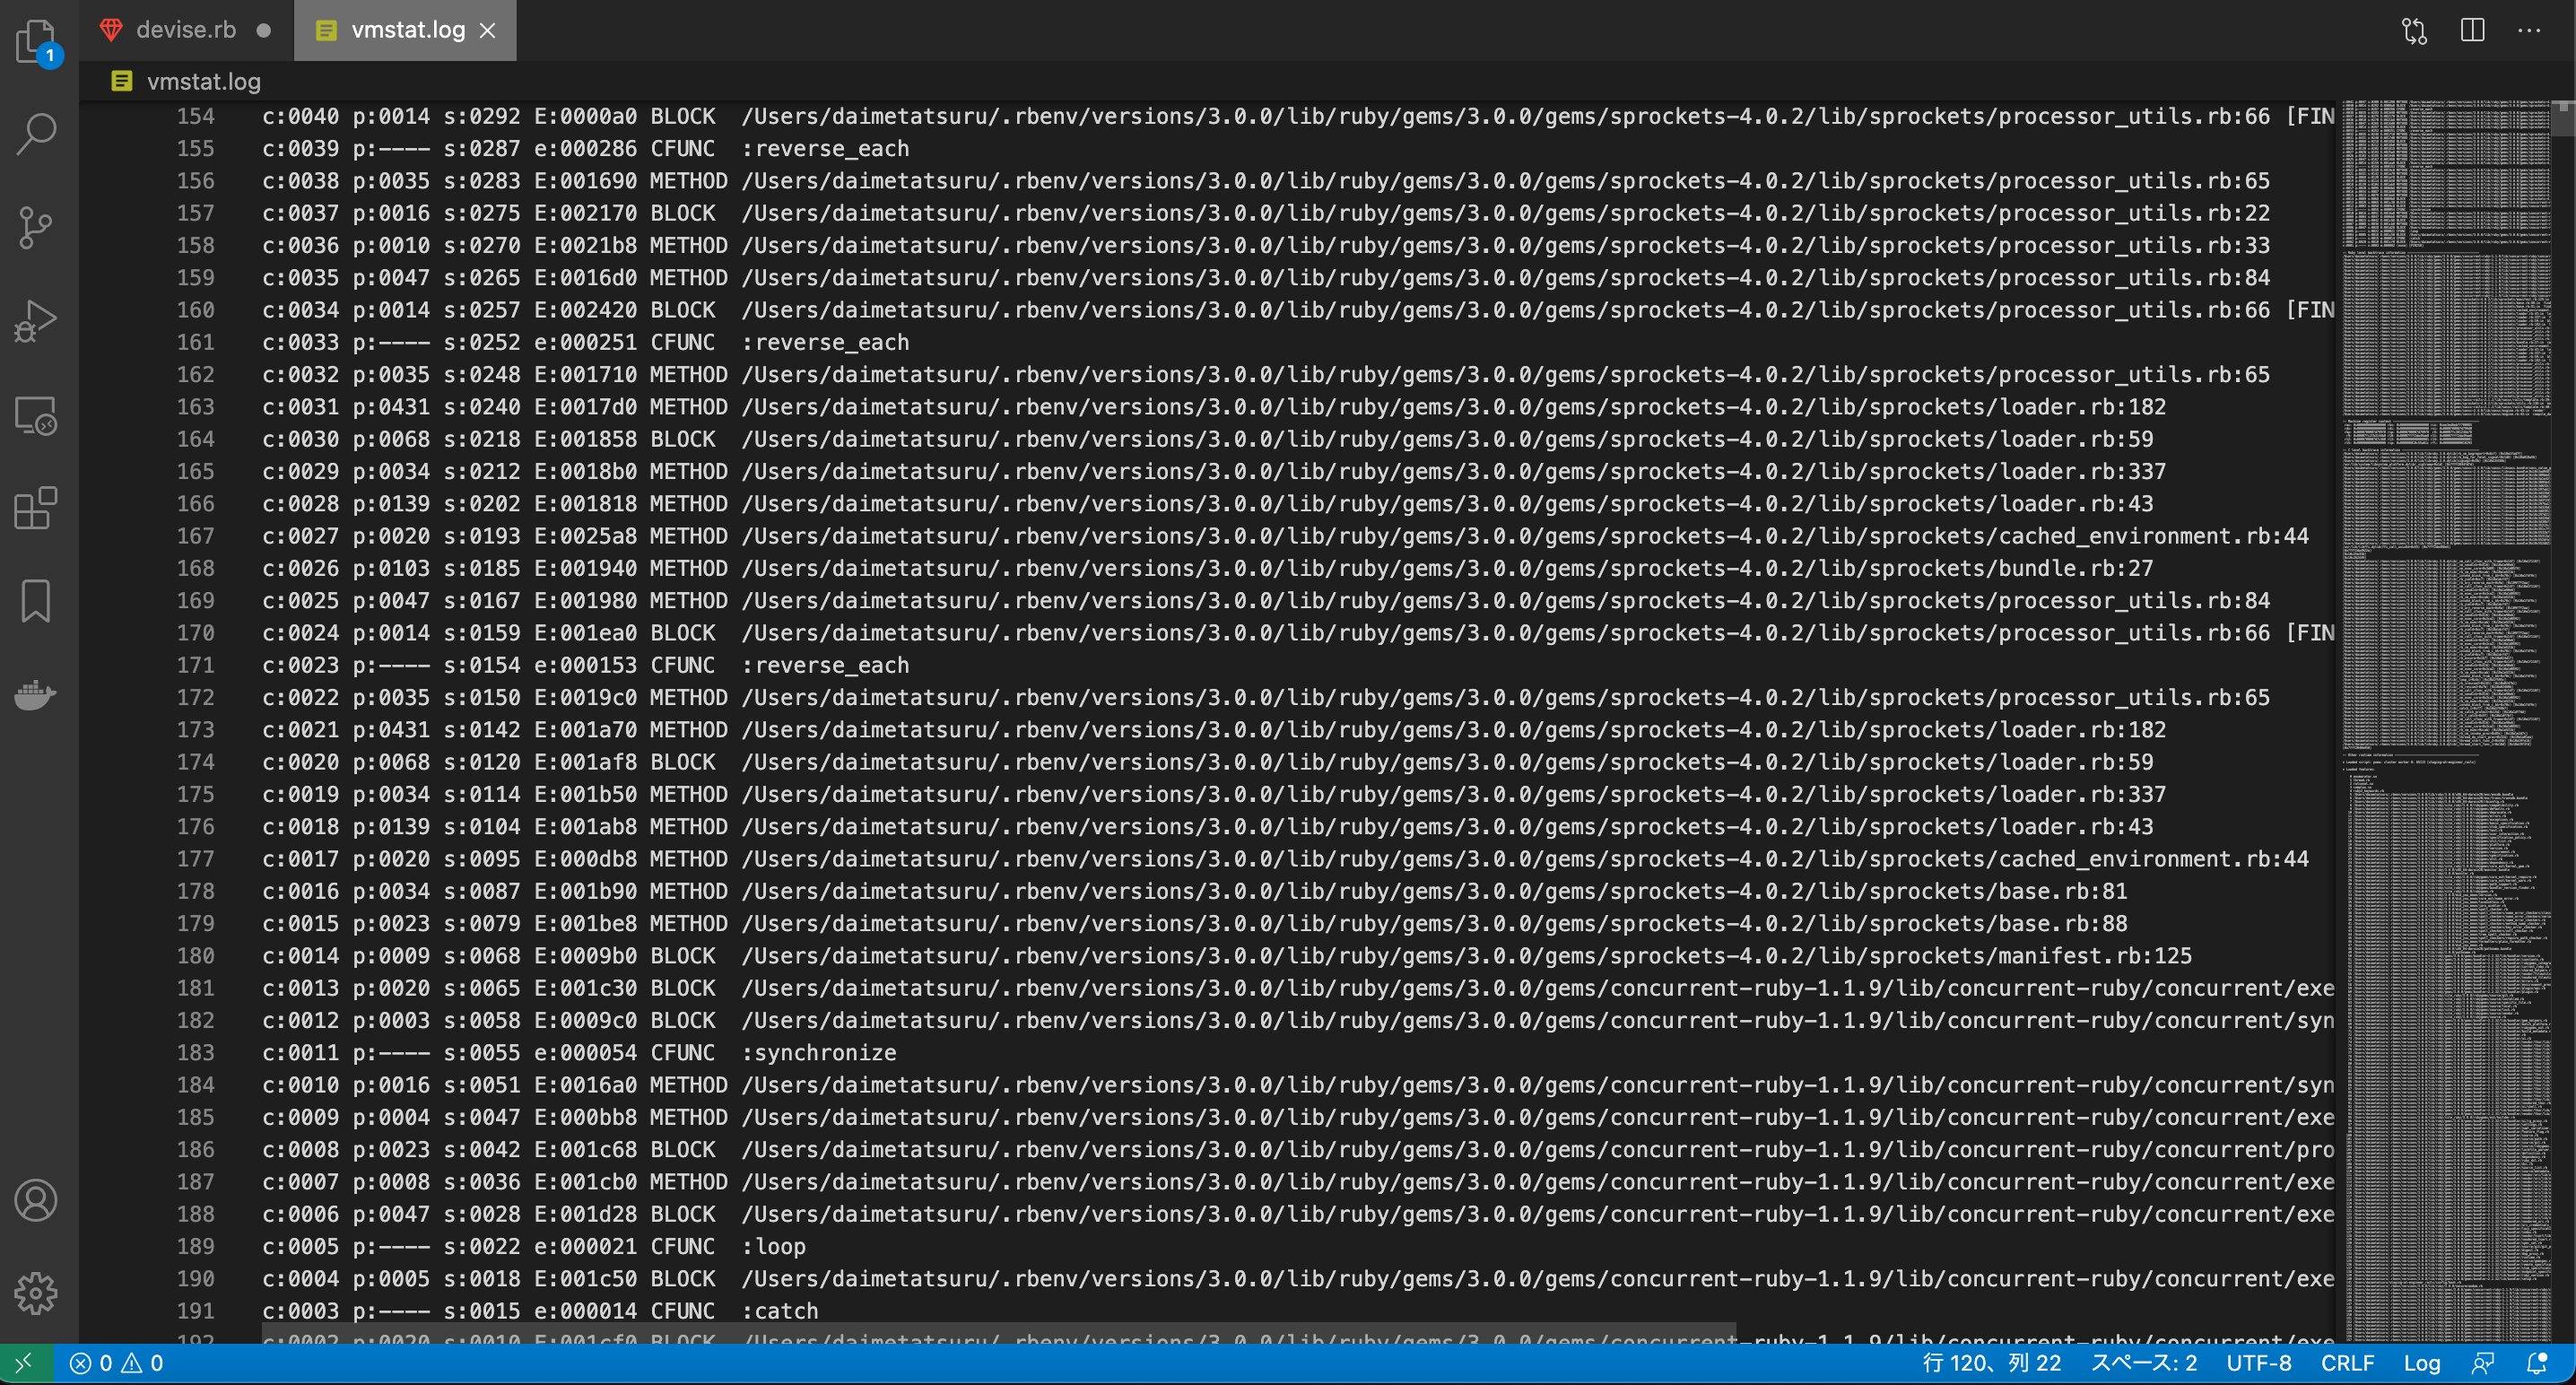Open the notifications bell in status bar
This screenshot has height=1385, width=2576.
2537,1363
